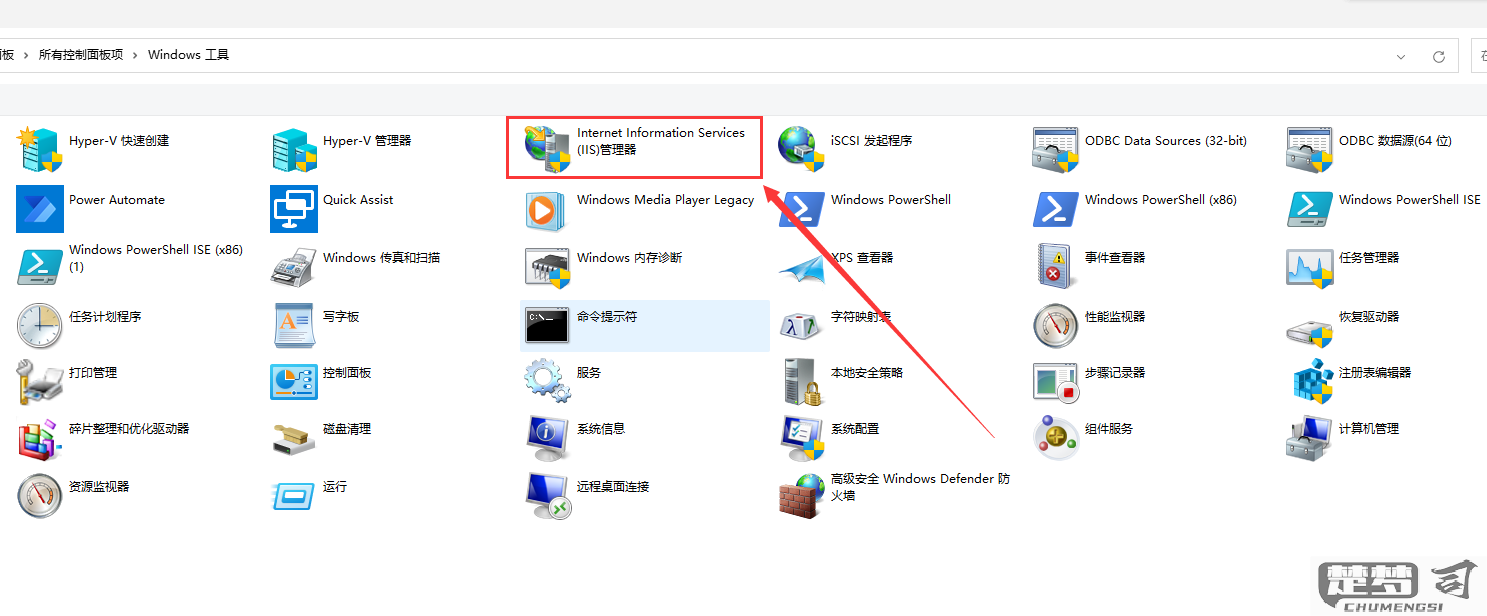Open the Hyper-V 管理器 icon
This screenshot has width=1487, height=616.
click(x=294, y=150)
